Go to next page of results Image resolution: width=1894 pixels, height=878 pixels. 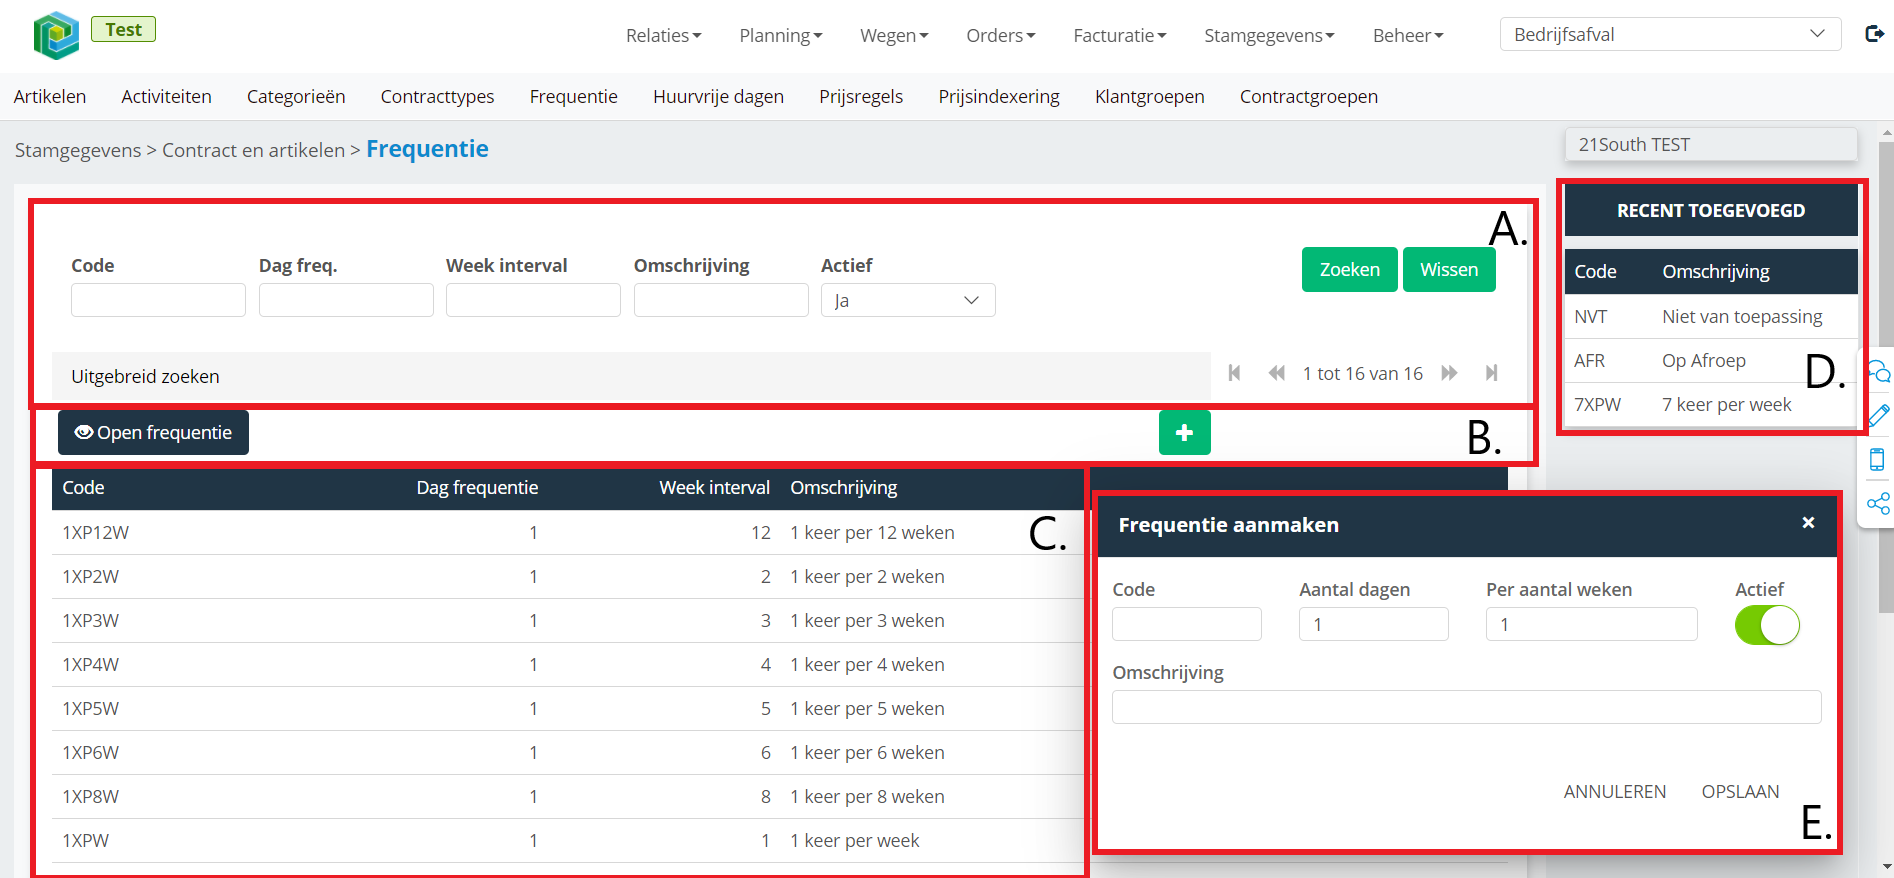point(1449,373)
